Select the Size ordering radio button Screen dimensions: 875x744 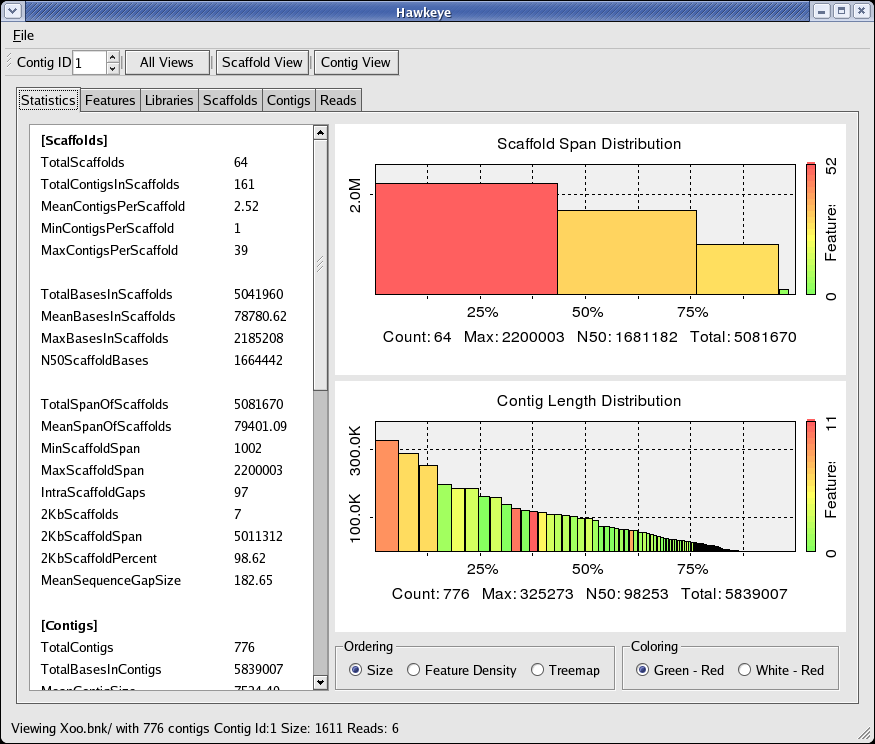[356, 670]
